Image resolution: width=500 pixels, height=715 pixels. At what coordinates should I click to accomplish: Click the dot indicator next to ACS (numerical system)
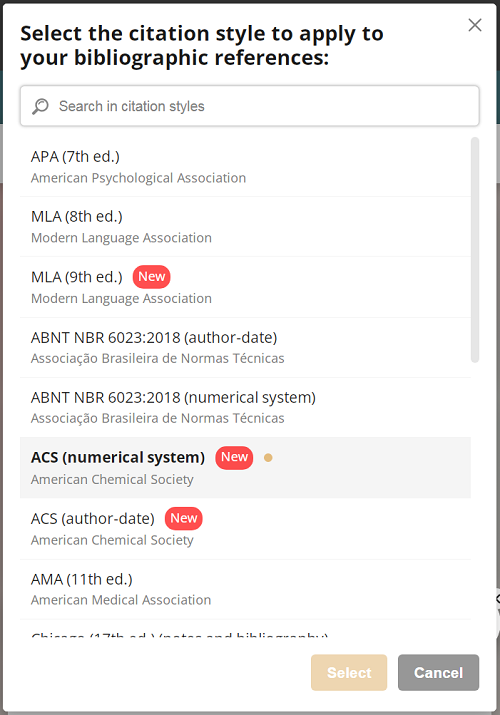tap(268, 458)
